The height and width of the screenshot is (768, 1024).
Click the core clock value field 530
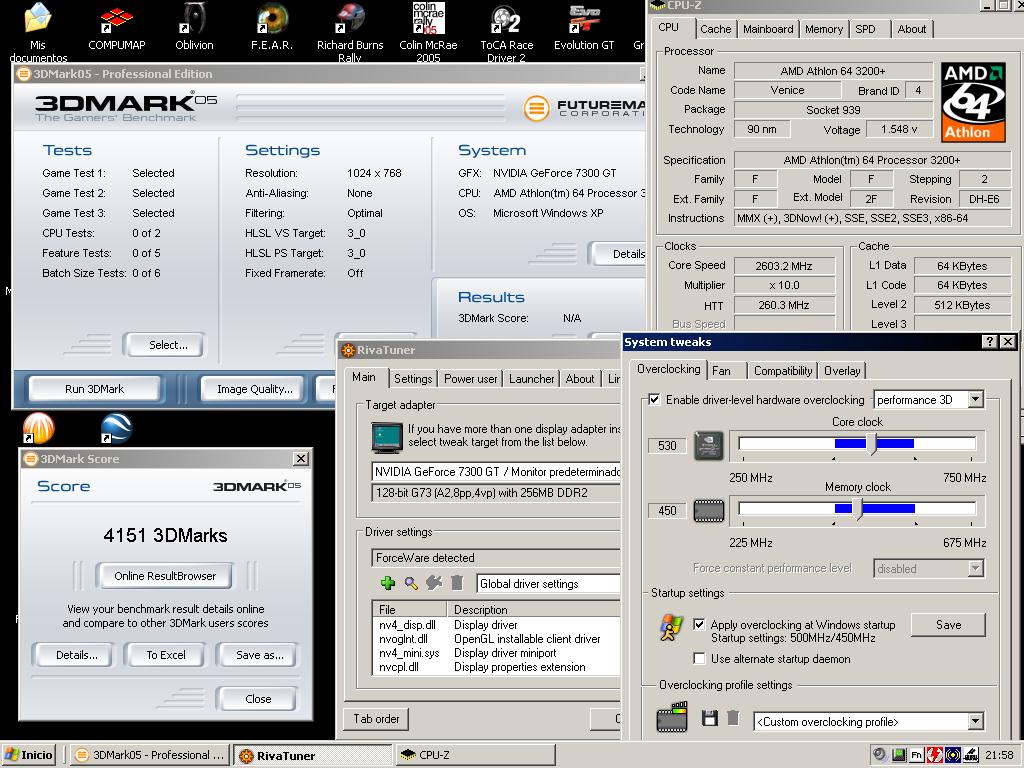[x=667, y=445]
